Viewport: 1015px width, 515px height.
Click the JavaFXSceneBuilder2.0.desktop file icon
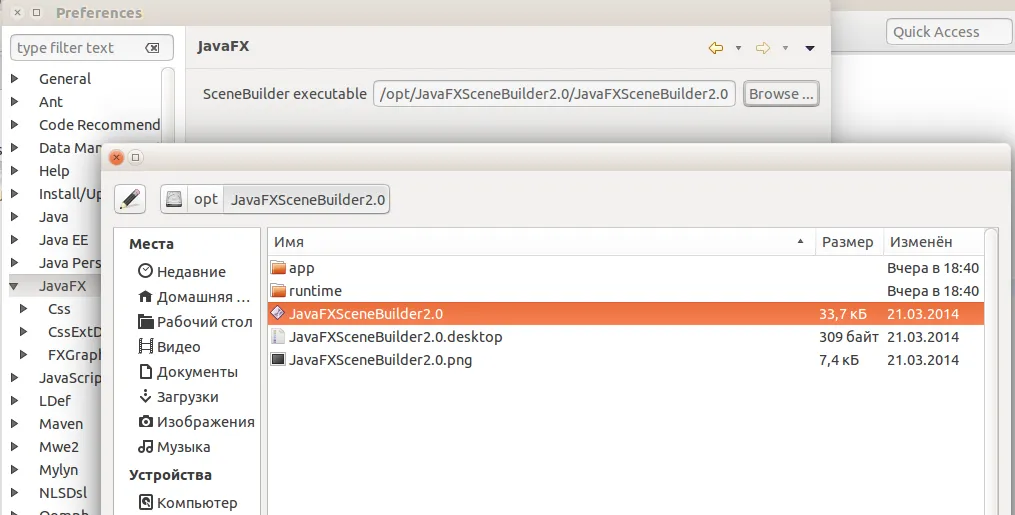[x=278, y=336]
